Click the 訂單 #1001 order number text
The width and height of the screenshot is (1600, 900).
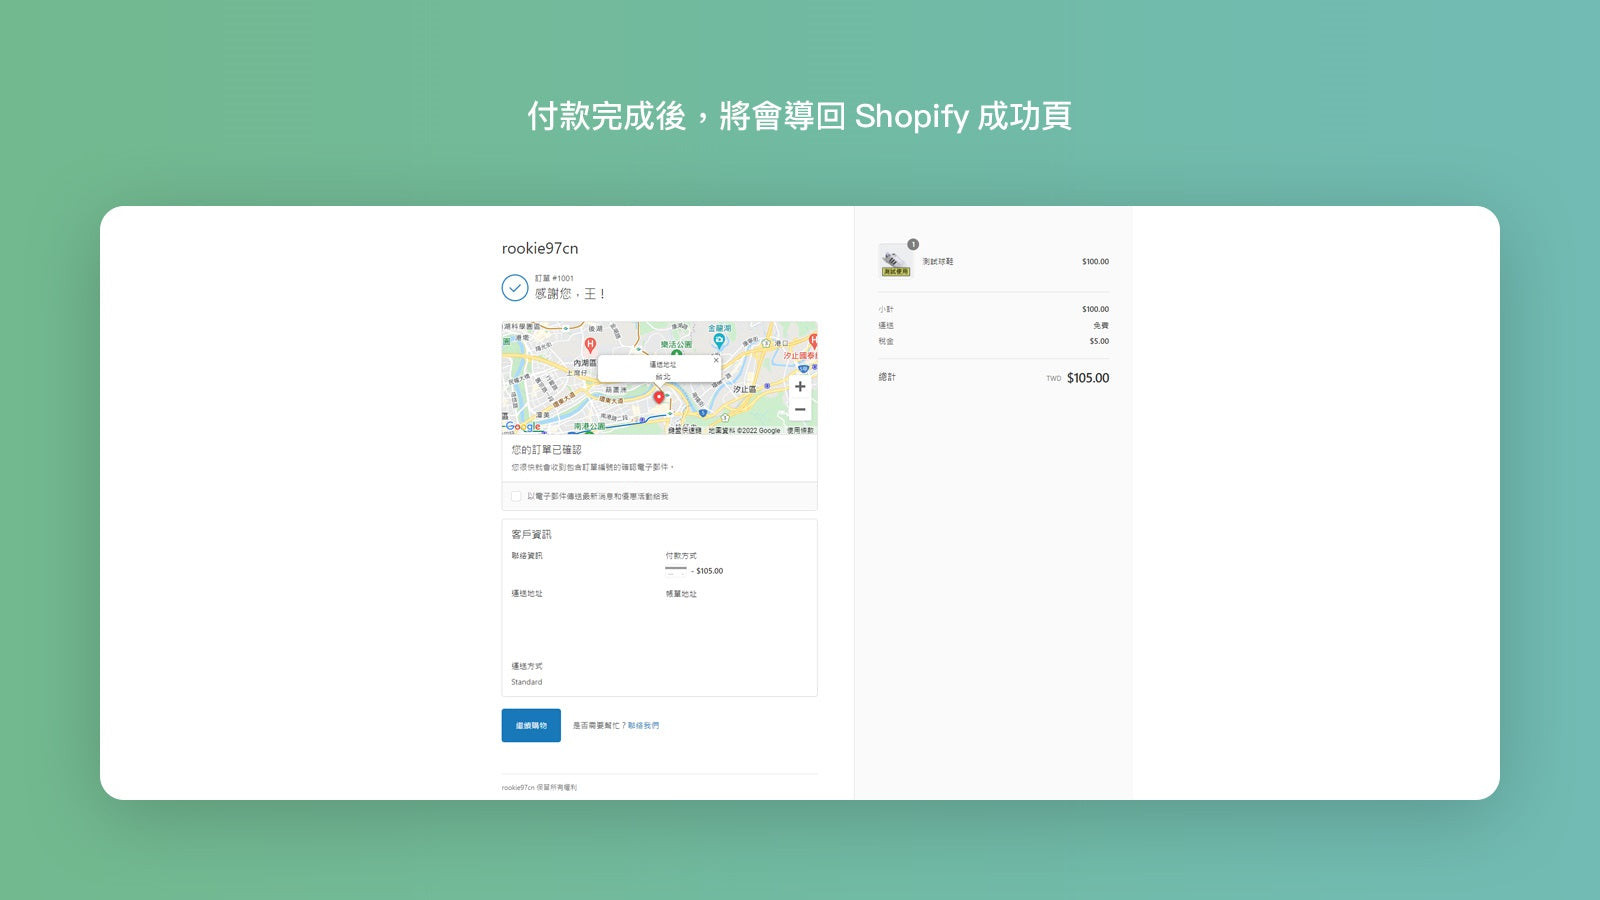(554, 279)
